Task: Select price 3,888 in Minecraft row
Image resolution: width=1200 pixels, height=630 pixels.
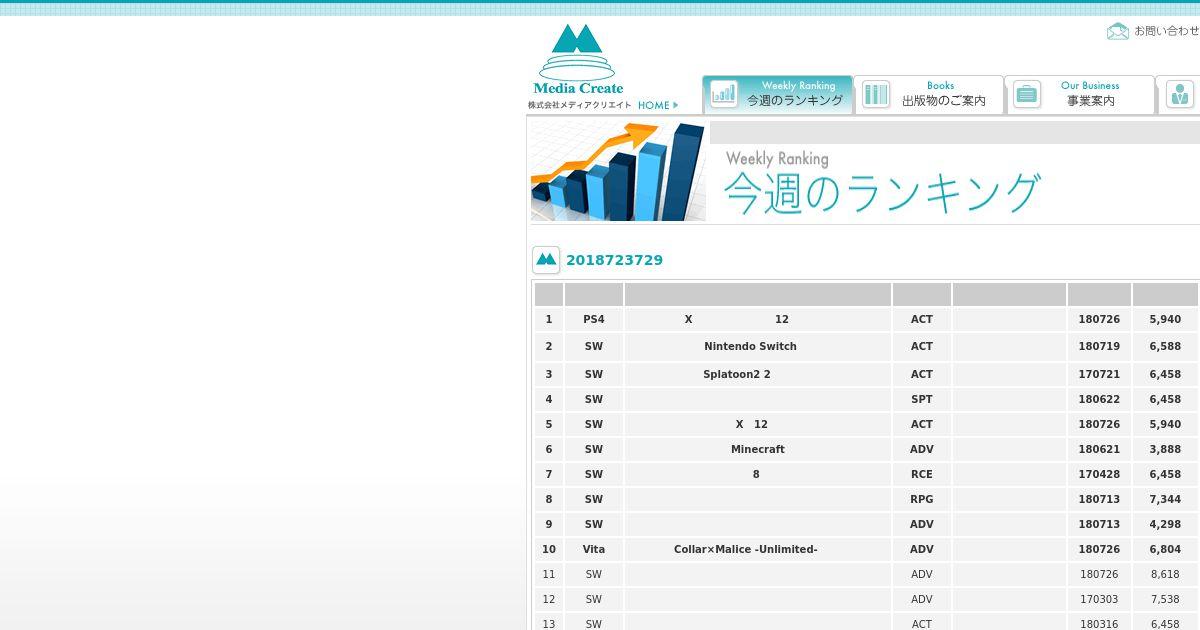Action: pos(1166,449)
